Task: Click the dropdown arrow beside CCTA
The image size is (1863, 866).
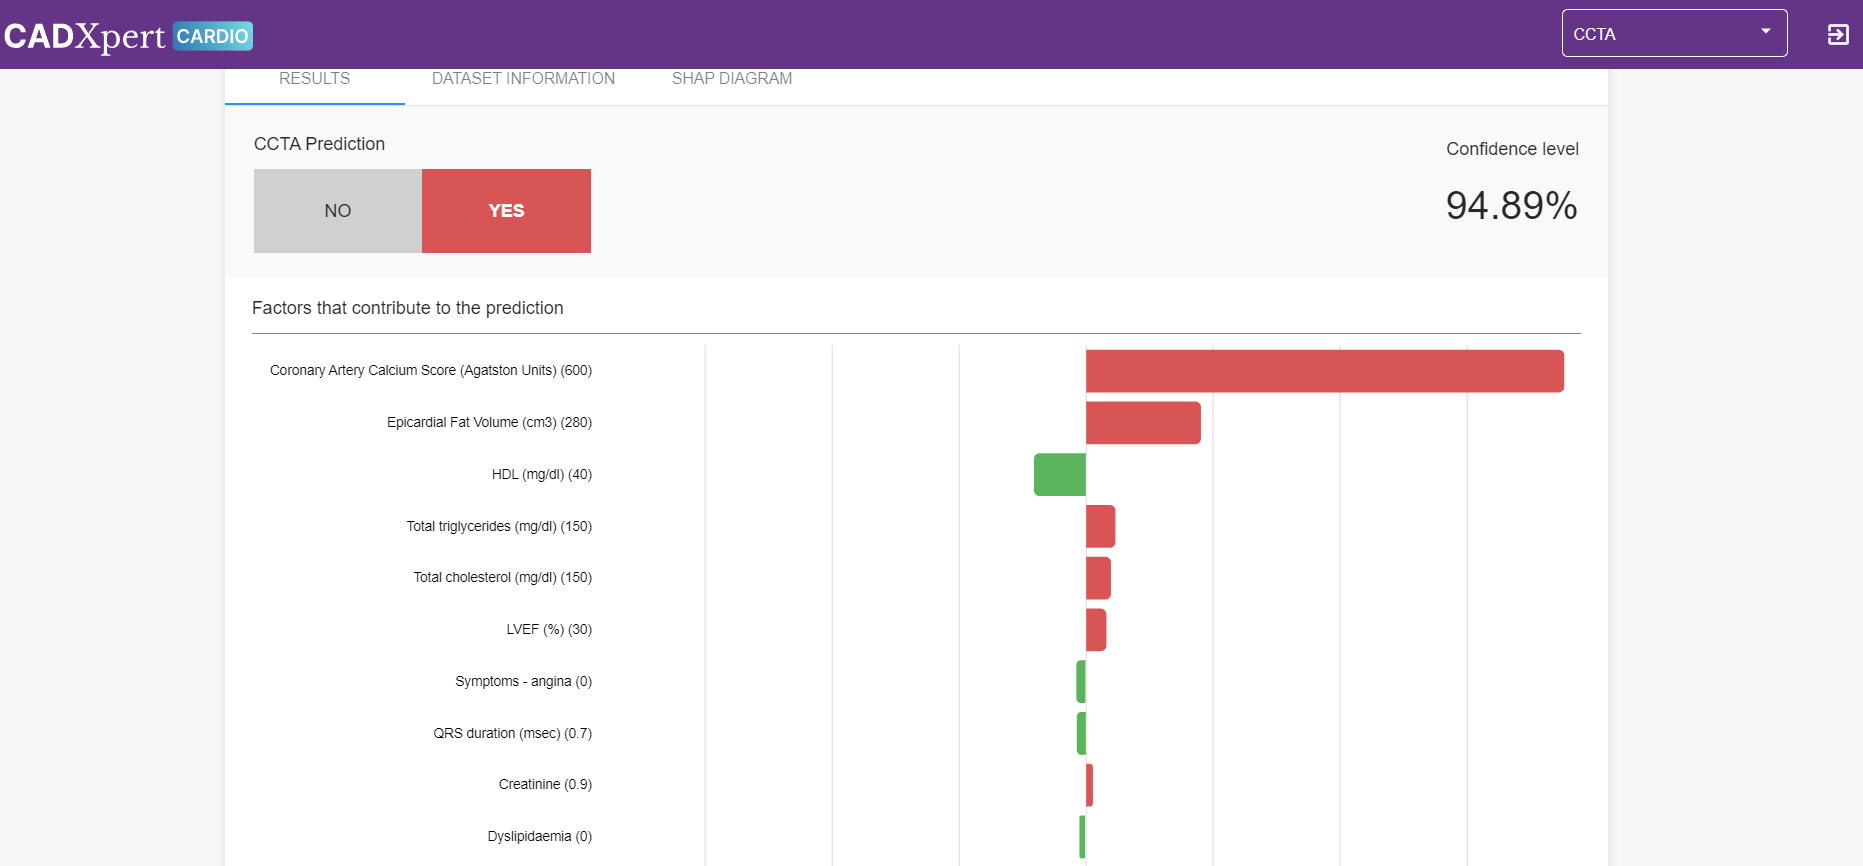Action: [1765, 32]
